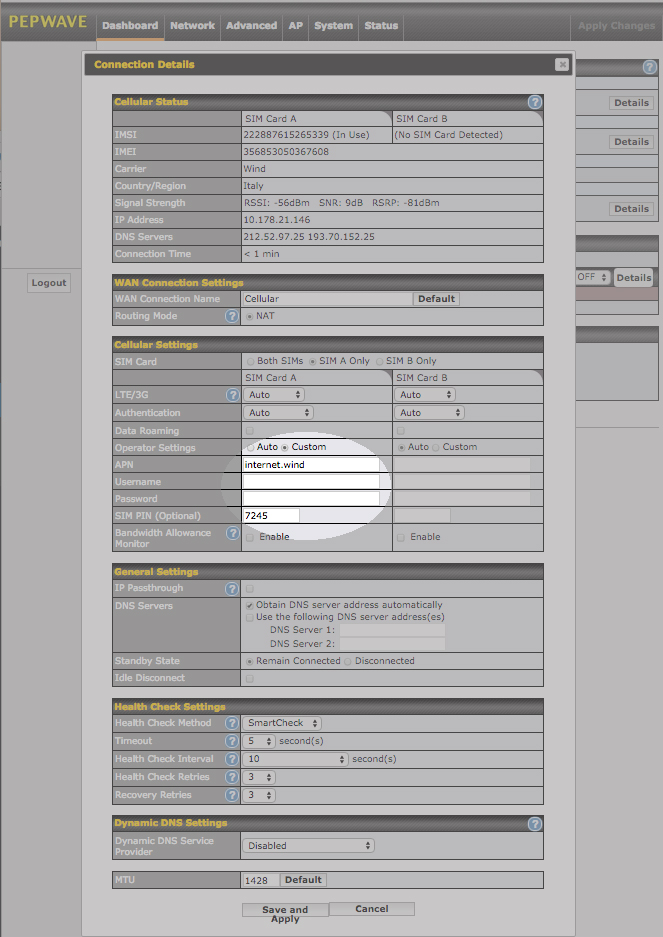The image size is (663, 937).
Task: Open help for Bandwidth Allowance Monitor
Action: [x=232, y=533]
